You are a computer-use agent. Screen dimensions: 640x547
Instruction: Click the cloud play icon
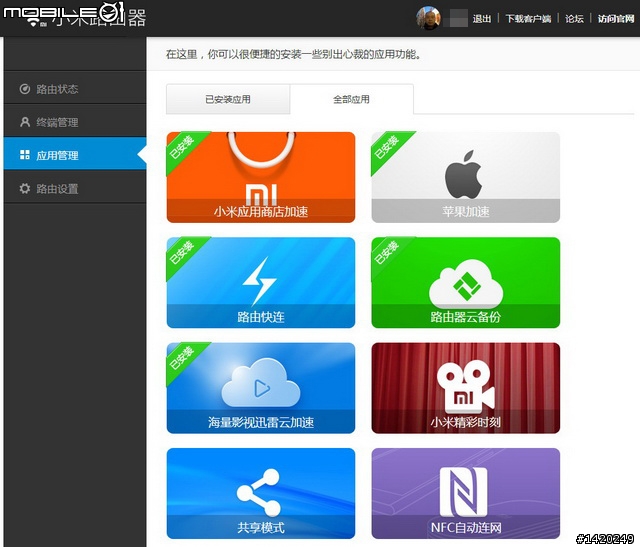point(261,384)
